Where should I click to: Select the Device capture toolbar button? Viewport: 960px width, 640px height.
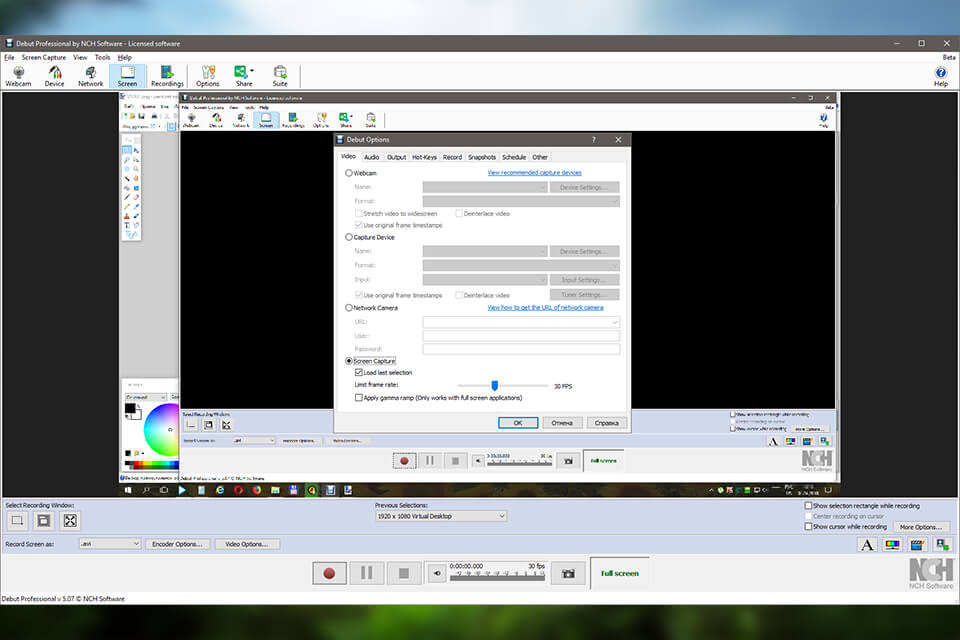click(x=54, y=77)
